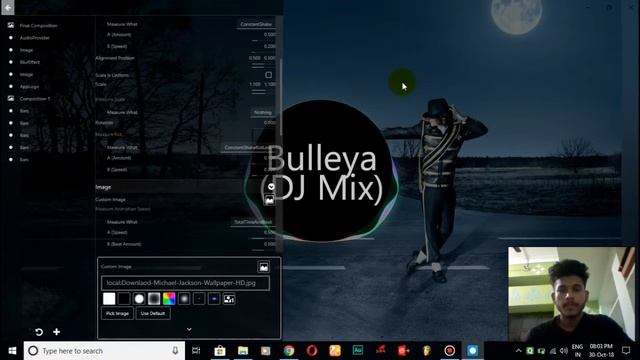Select the Image layer above BlurEffect
Screen dimensions: 640x360
tap(26, 50)
